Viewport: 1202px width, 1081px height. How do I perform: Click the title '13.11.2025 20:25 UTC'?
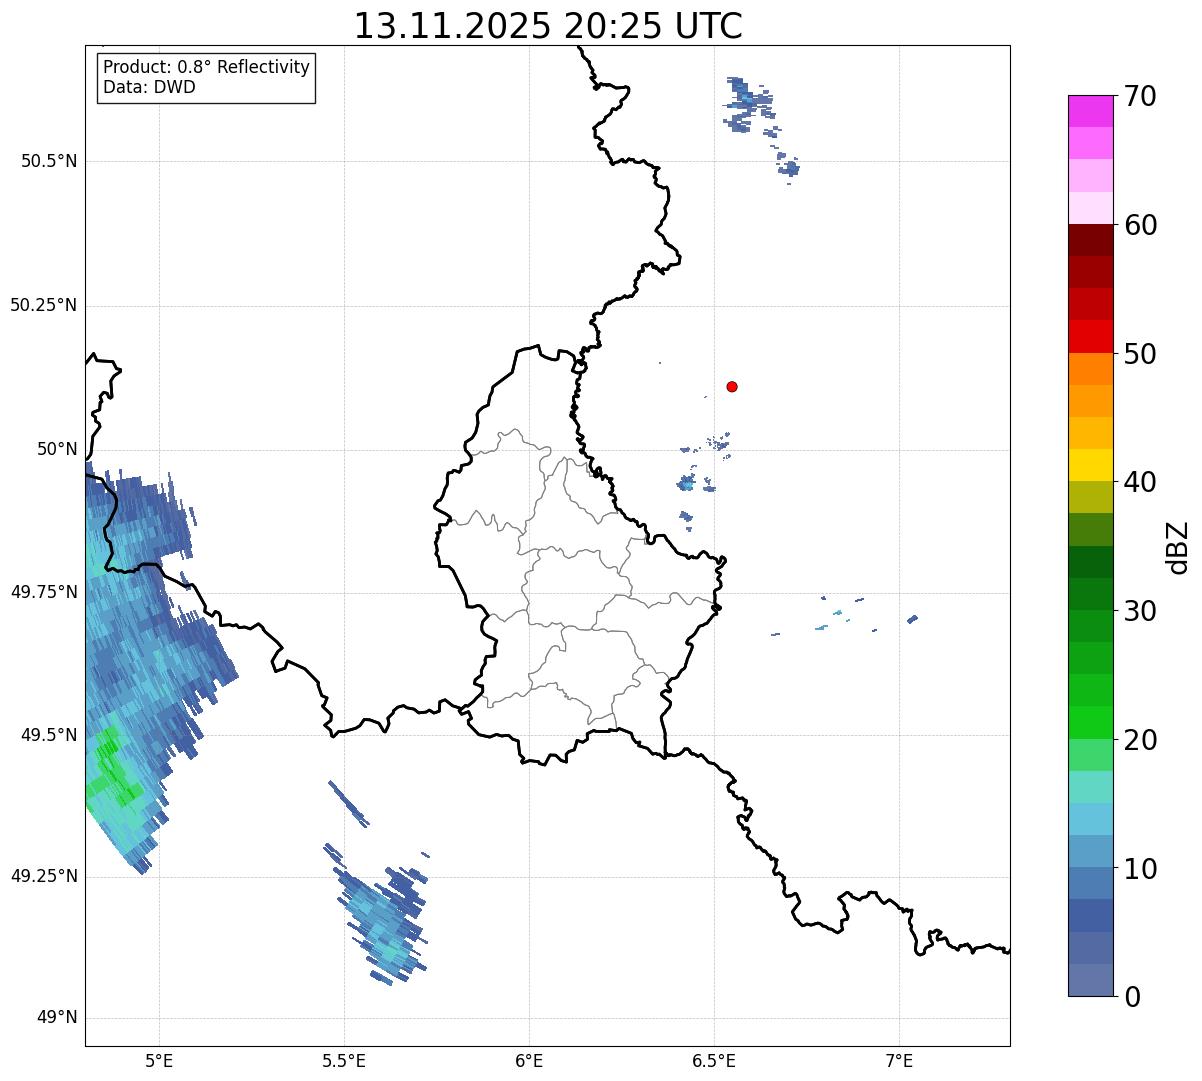click(548, 25)
